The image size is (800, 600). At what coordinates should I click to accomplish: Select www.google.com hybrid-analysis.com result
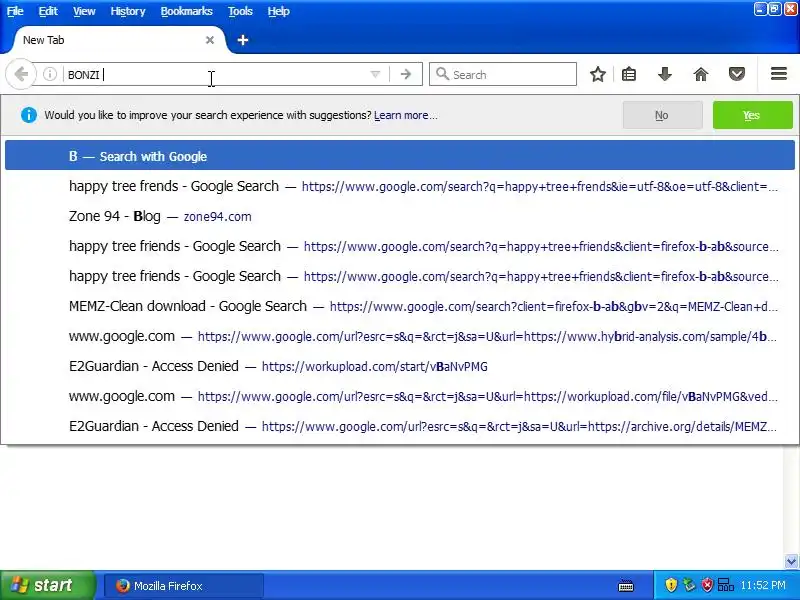click(x=399, y=336)
